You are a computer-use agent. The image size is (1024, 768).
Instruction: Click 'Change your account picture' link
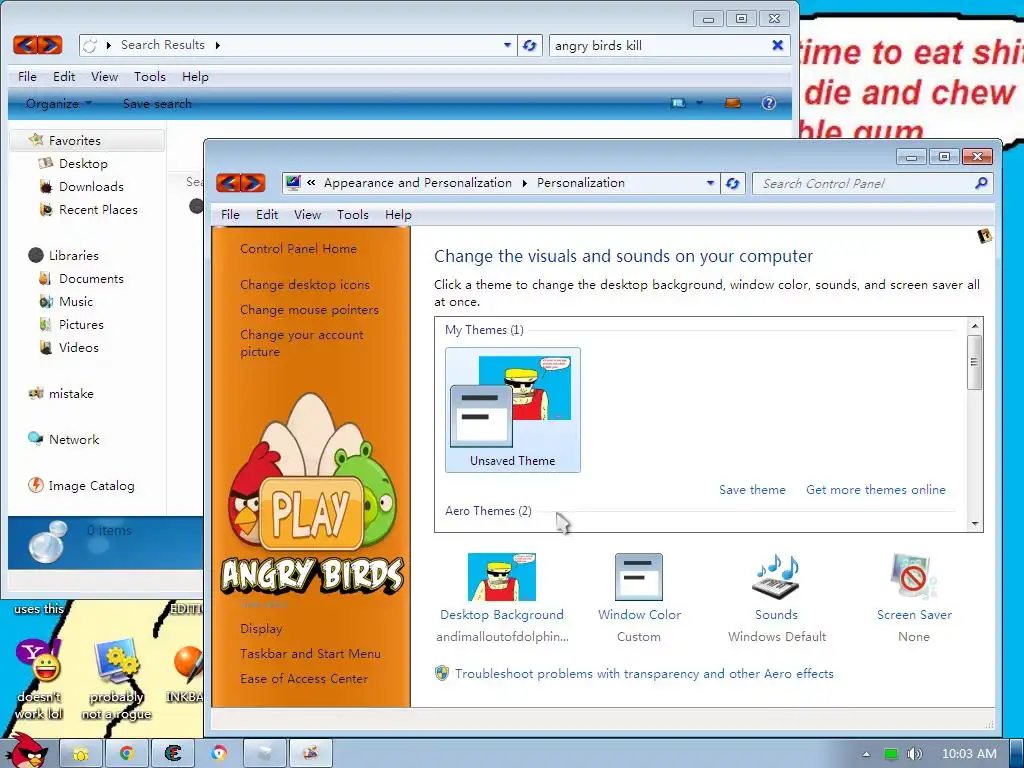302,343
